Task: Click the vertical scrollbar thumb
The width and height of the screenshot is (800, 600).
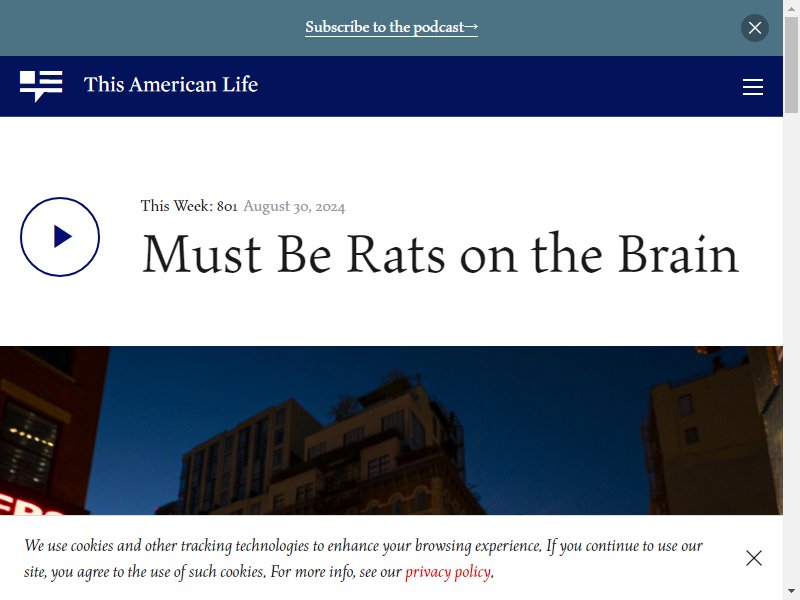Action: pos(791,64)
